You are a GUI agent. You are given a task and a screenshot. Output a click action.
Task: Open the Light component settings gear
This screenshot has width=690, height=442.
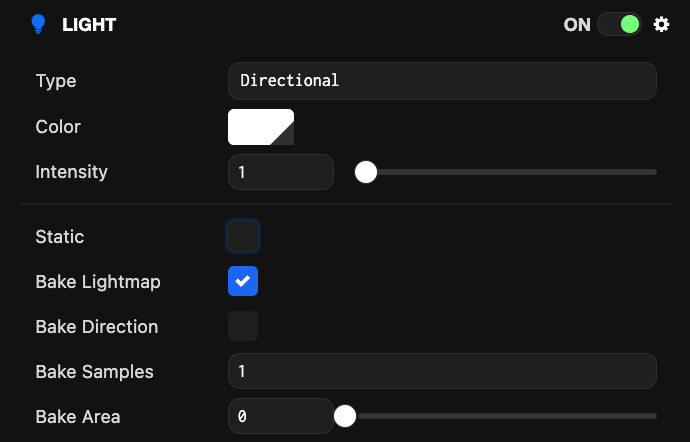(x=661, y=24)
